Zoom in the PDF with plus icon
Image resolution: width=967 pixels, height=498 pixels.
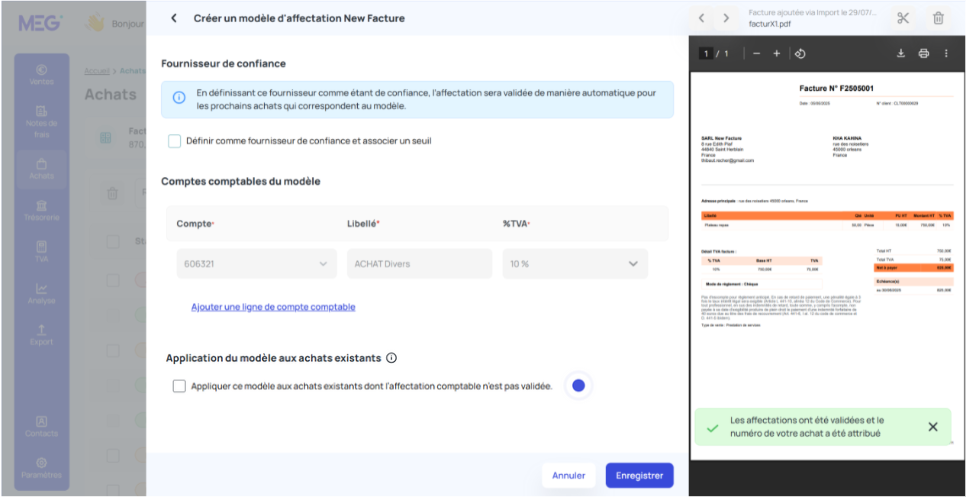coord(776,54)
